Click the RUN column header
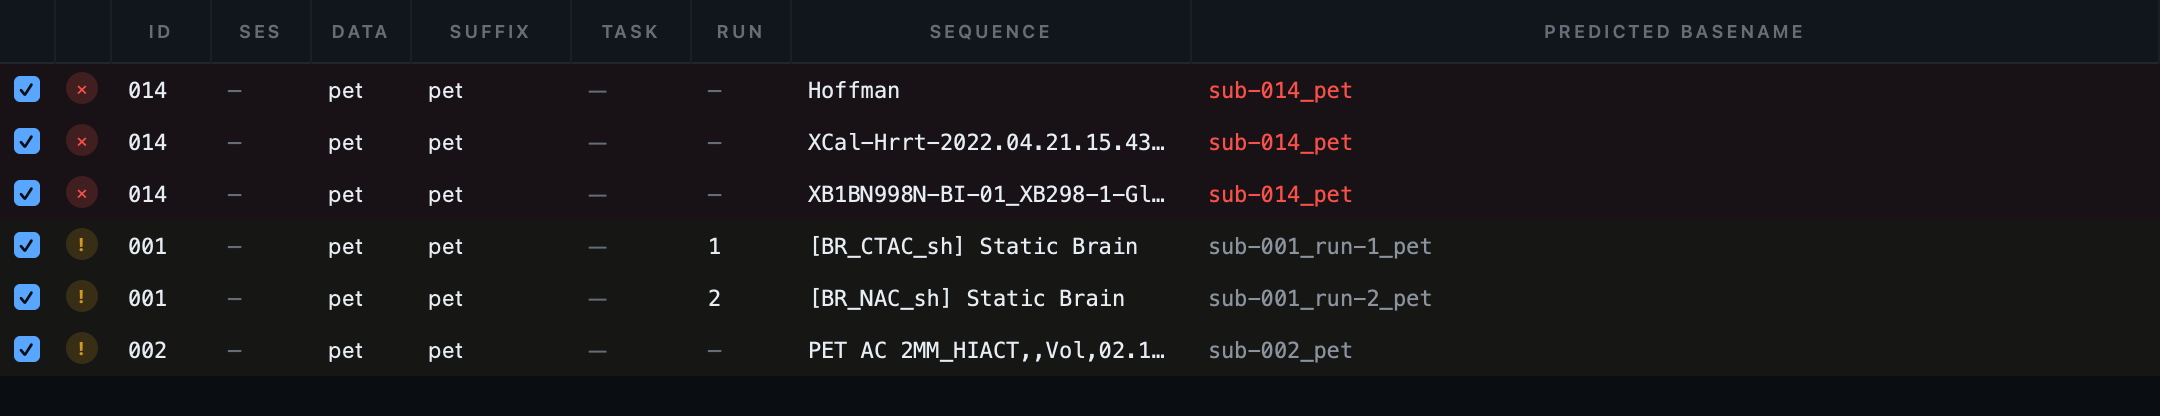This screenshot has height=416, width=2160. [x=740, y=32]
